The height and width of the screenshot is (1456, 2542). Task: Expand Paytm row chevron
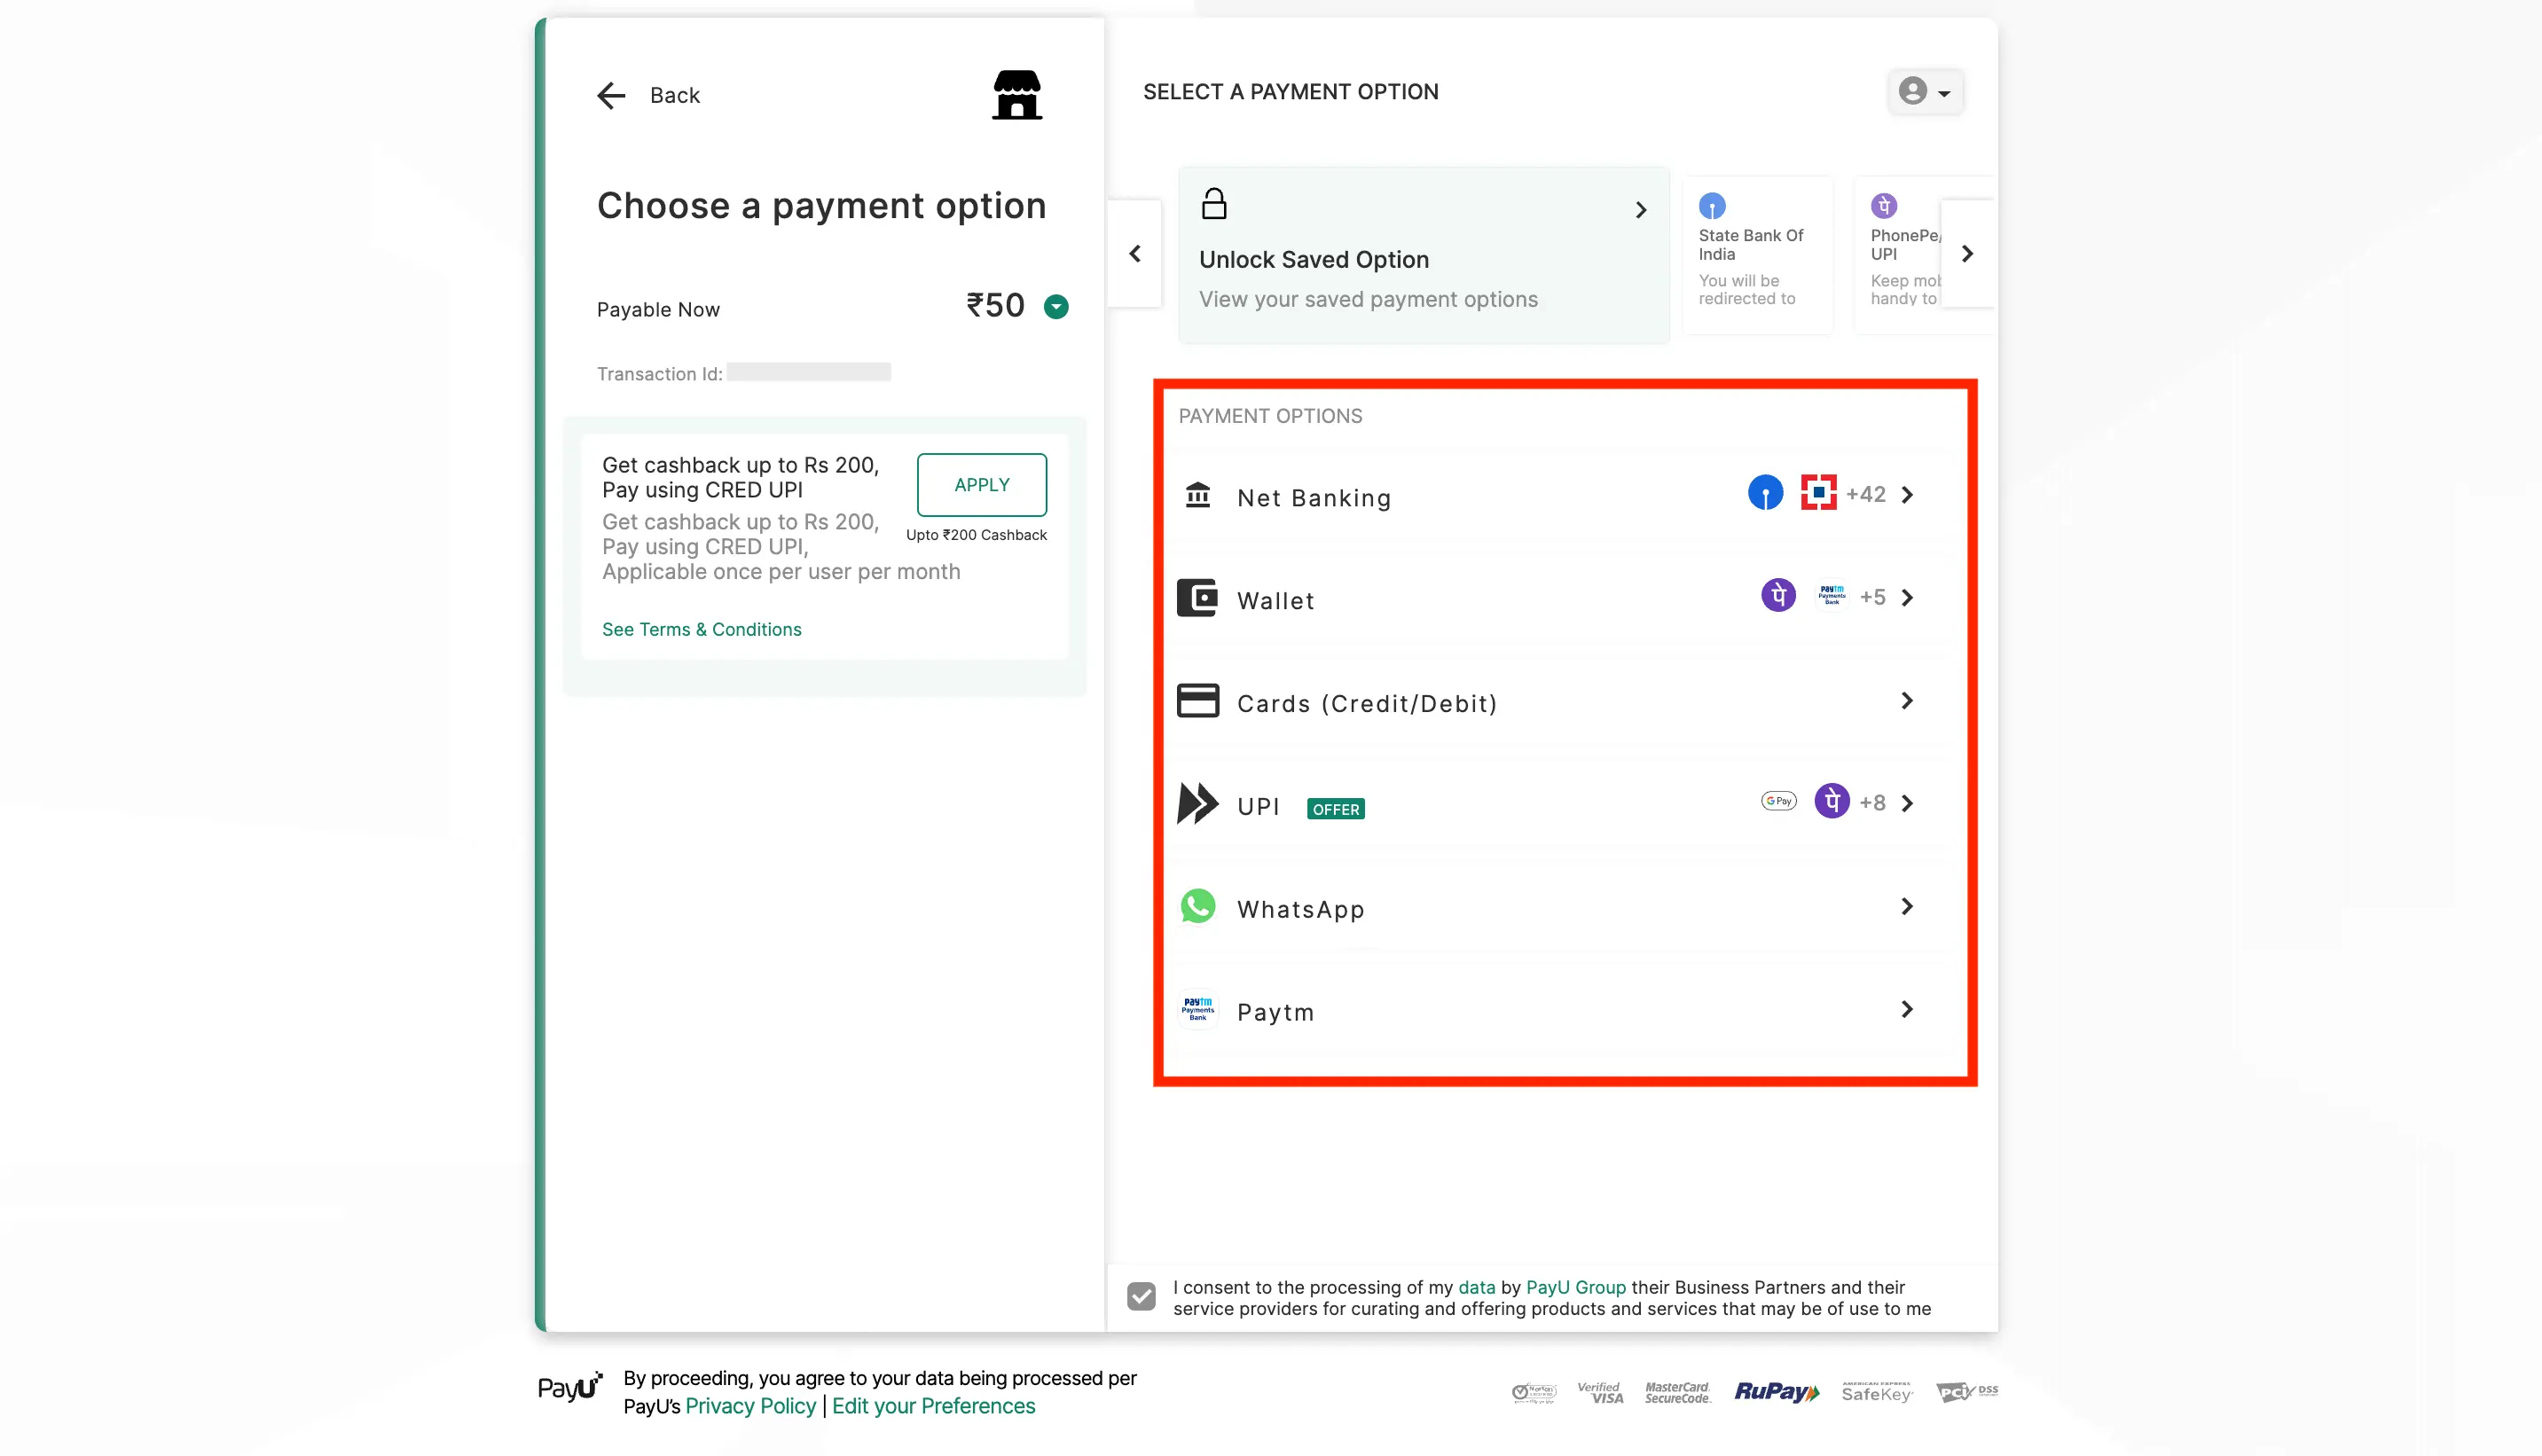(x=1907, y=1010)
